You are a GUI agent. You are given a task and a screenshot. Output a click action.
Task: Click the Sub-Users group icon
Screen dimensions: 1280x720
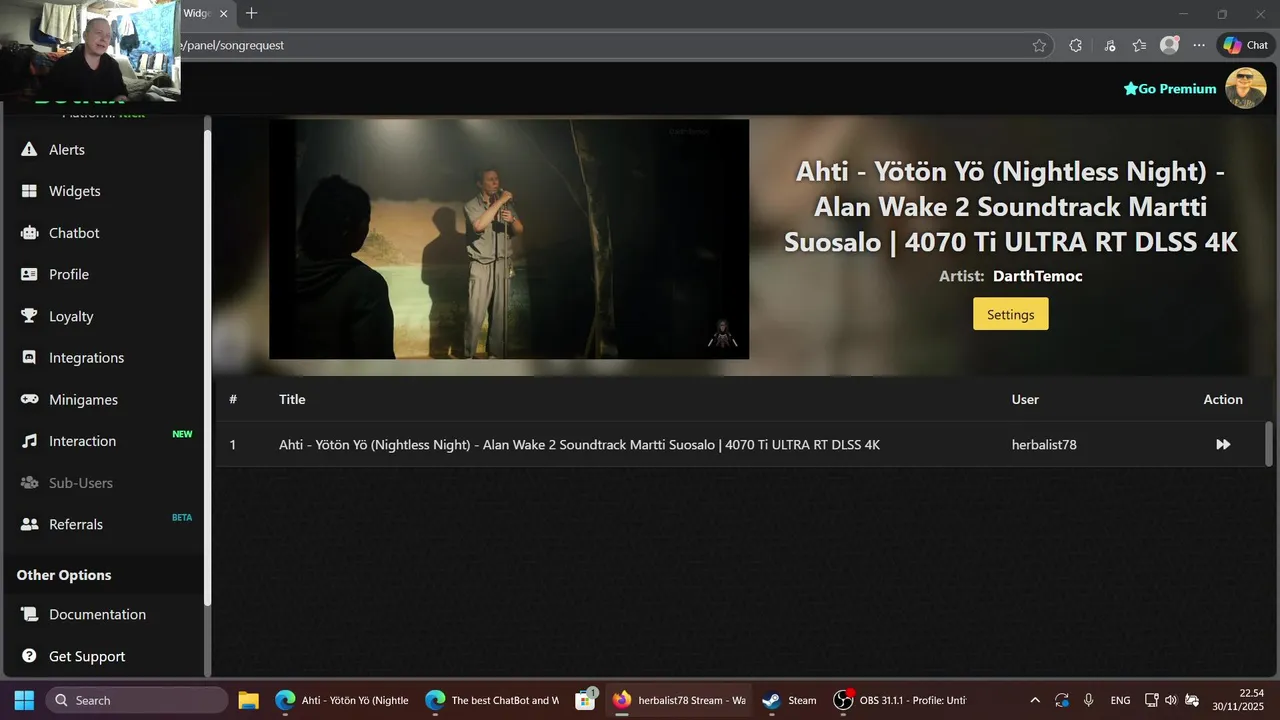pos(29,483)
